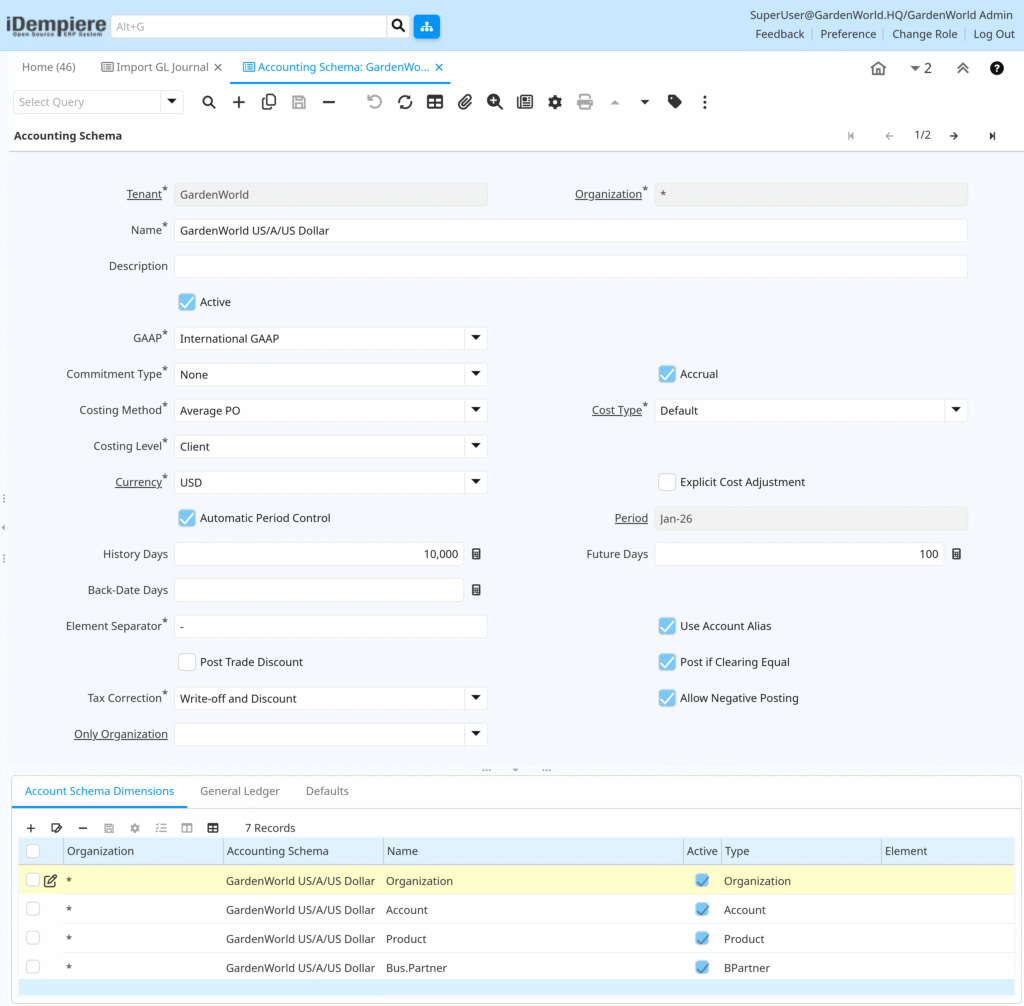Open the attachment paperclip icon
Screen dimensions: 1024x1006
[464, 101]
